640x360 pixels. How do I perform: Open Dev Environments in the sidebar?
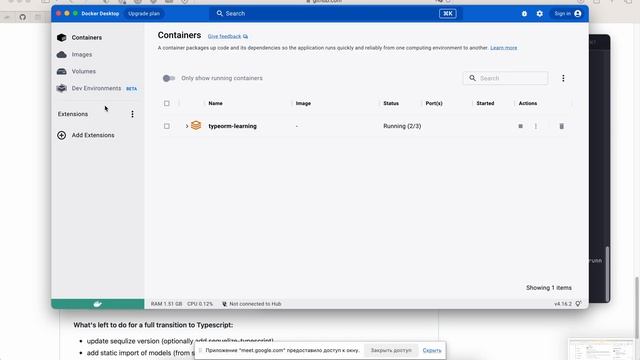click(x=97, y=88)
